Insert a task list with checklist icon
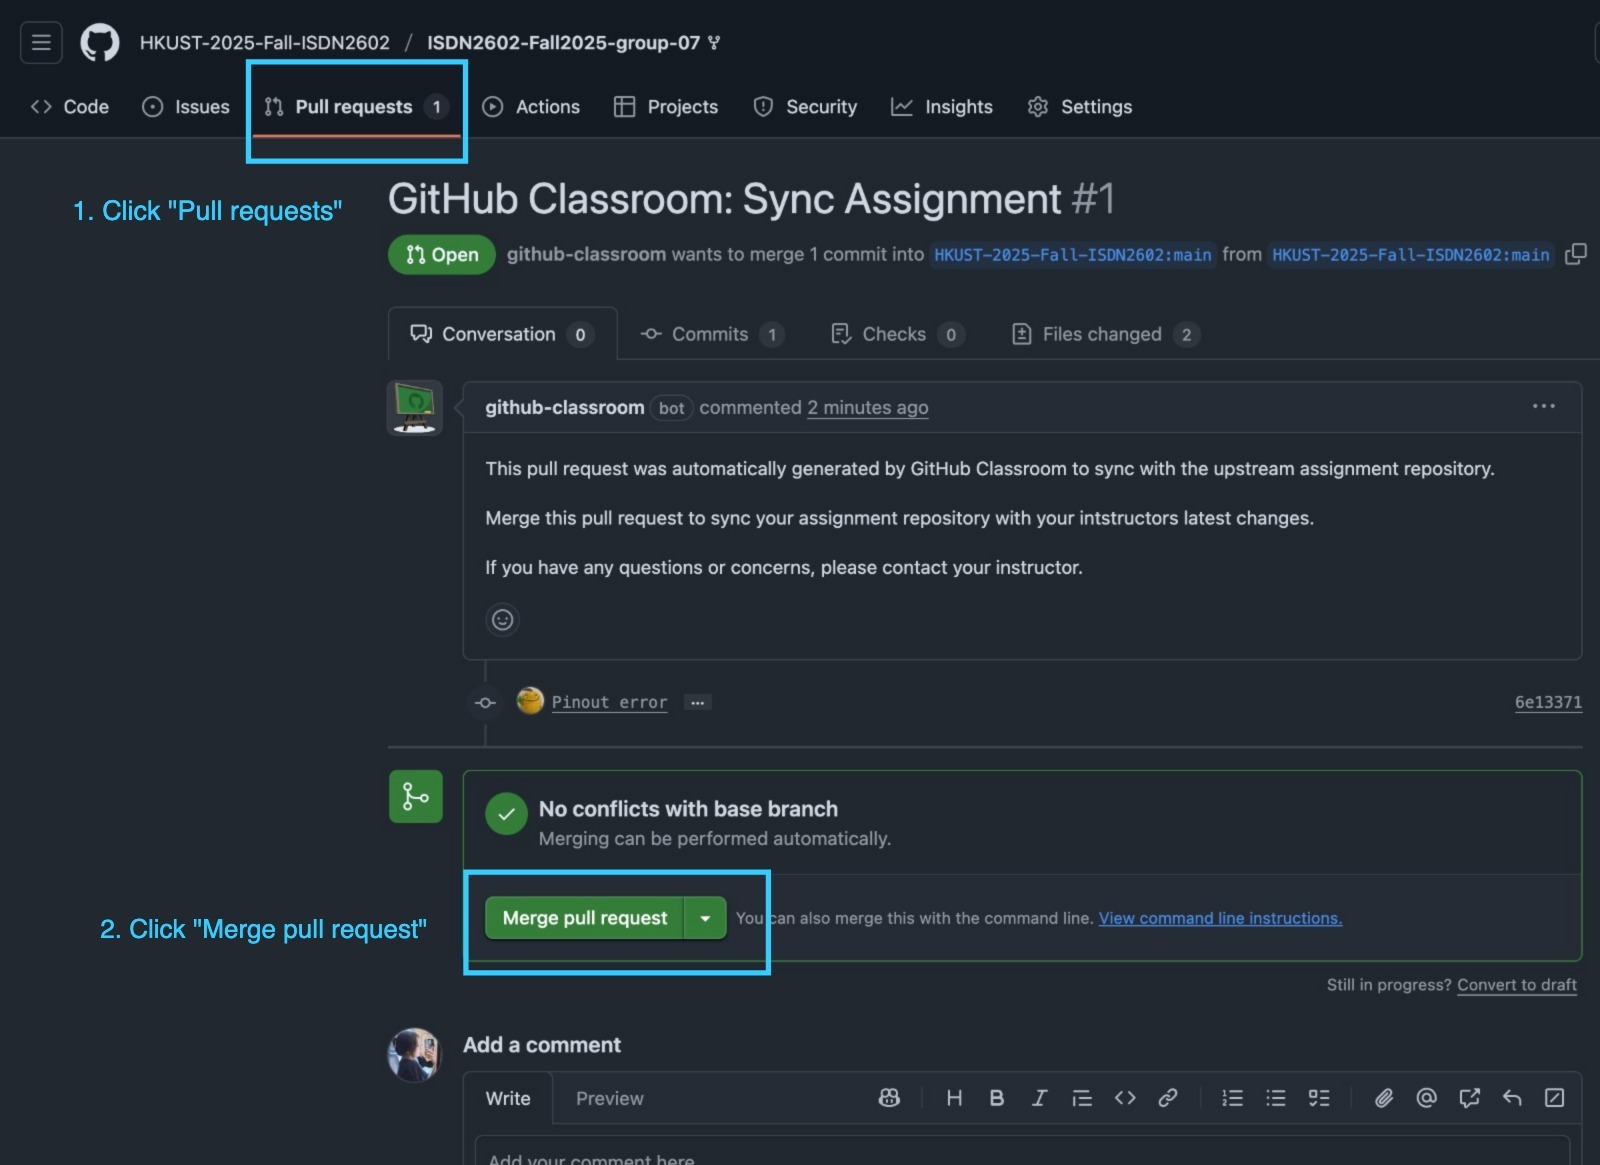The image size is (1600, 1165). click(1319, 1098)
